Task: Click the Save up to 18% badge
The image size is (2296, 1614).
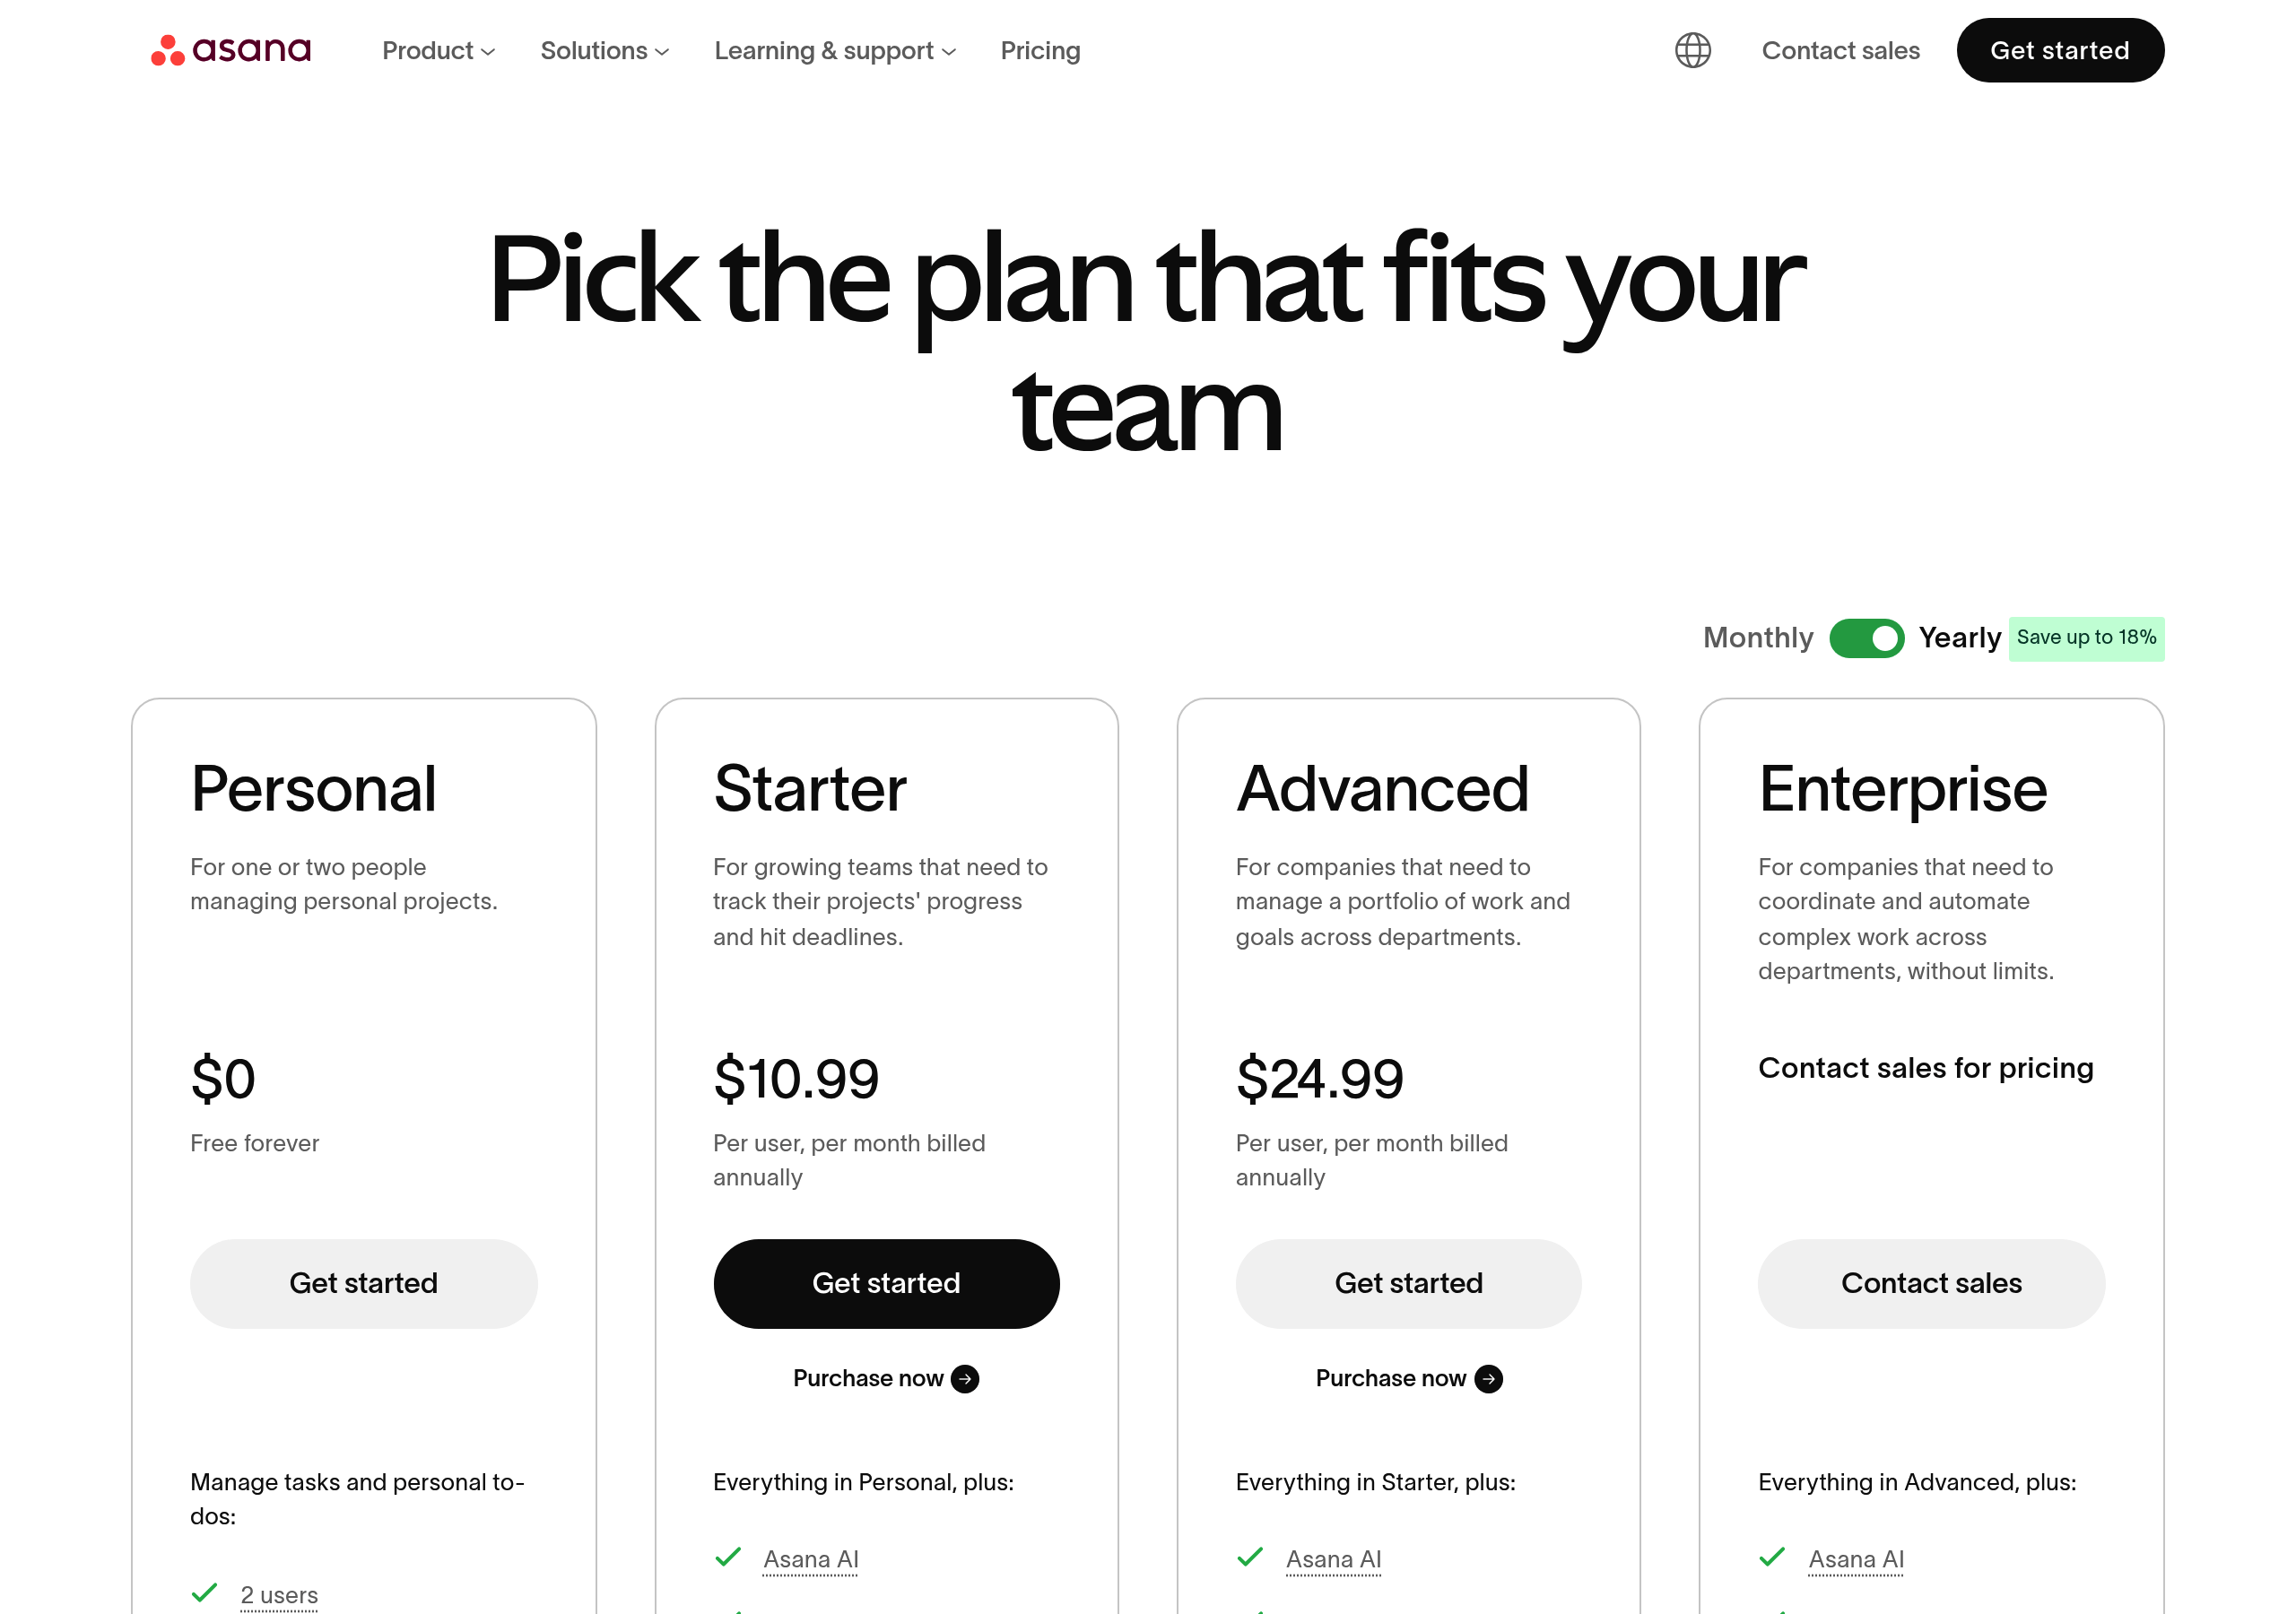Action: coord(2087,637)
